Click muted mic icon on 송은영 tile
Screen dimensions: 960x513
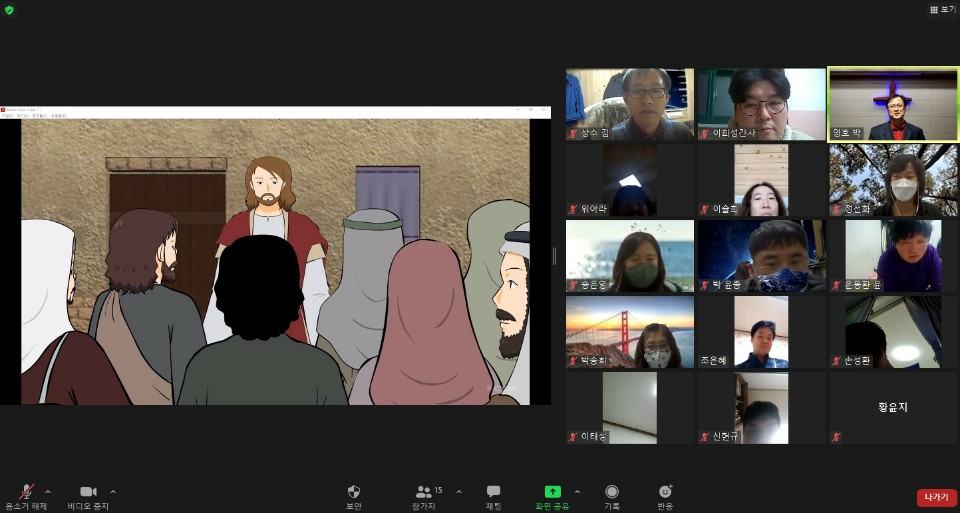click(573, 285)
